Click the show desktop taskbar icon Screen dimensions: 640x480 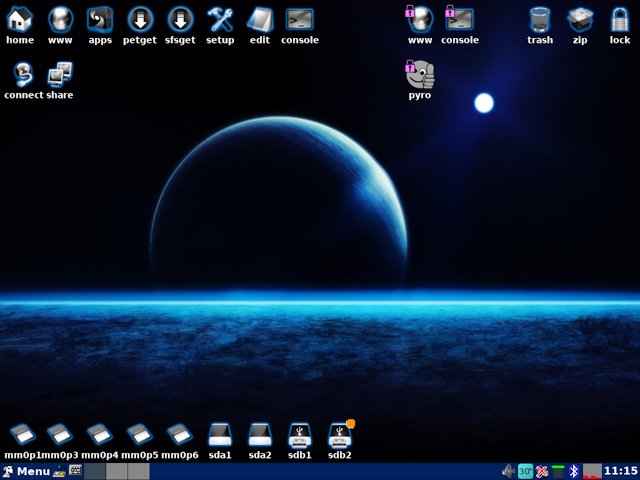59,471
